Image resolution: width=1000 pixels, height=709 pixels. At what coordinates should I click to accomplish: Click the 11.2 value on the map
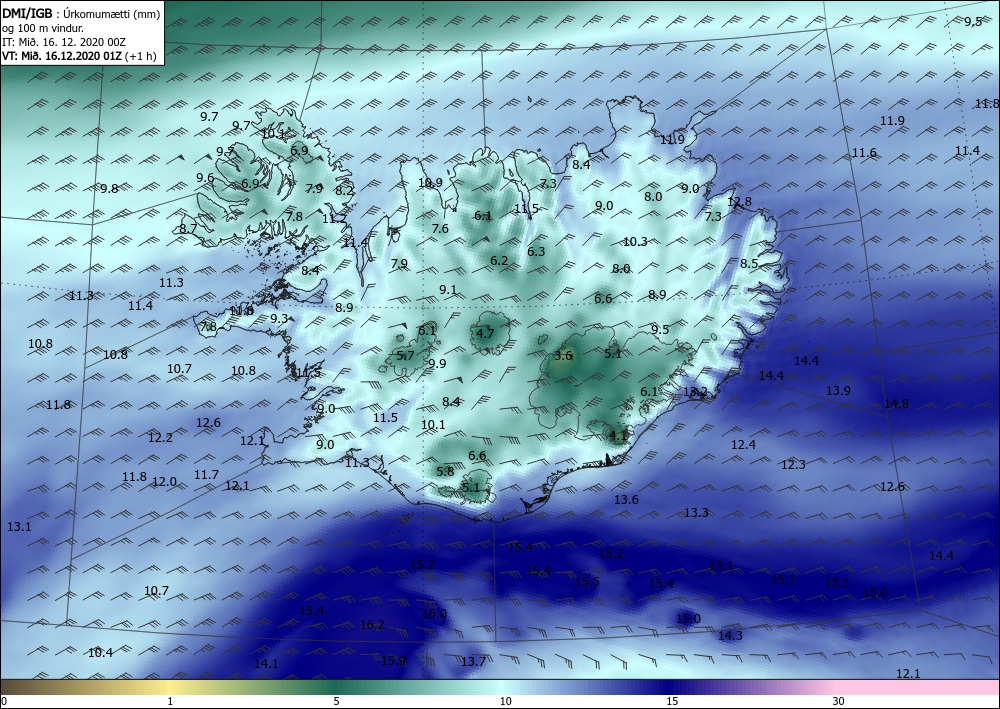tap(334, 219)
